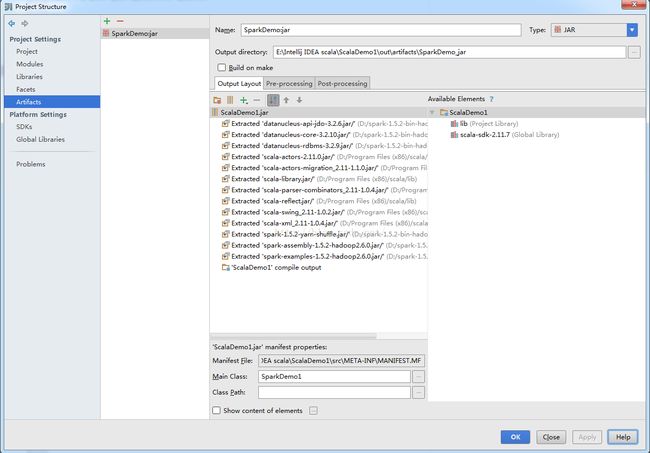Select the SparkDemo:jar artifact in list
Viewport: 650px width, 453px height.
tap(155, 34)
